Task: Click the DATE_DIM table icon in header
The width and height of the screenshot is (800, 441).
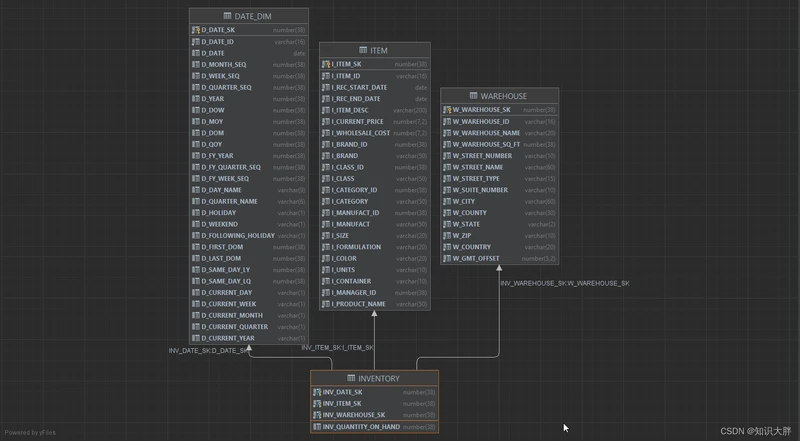Action: pyautogui.click(x=228, y=16)
